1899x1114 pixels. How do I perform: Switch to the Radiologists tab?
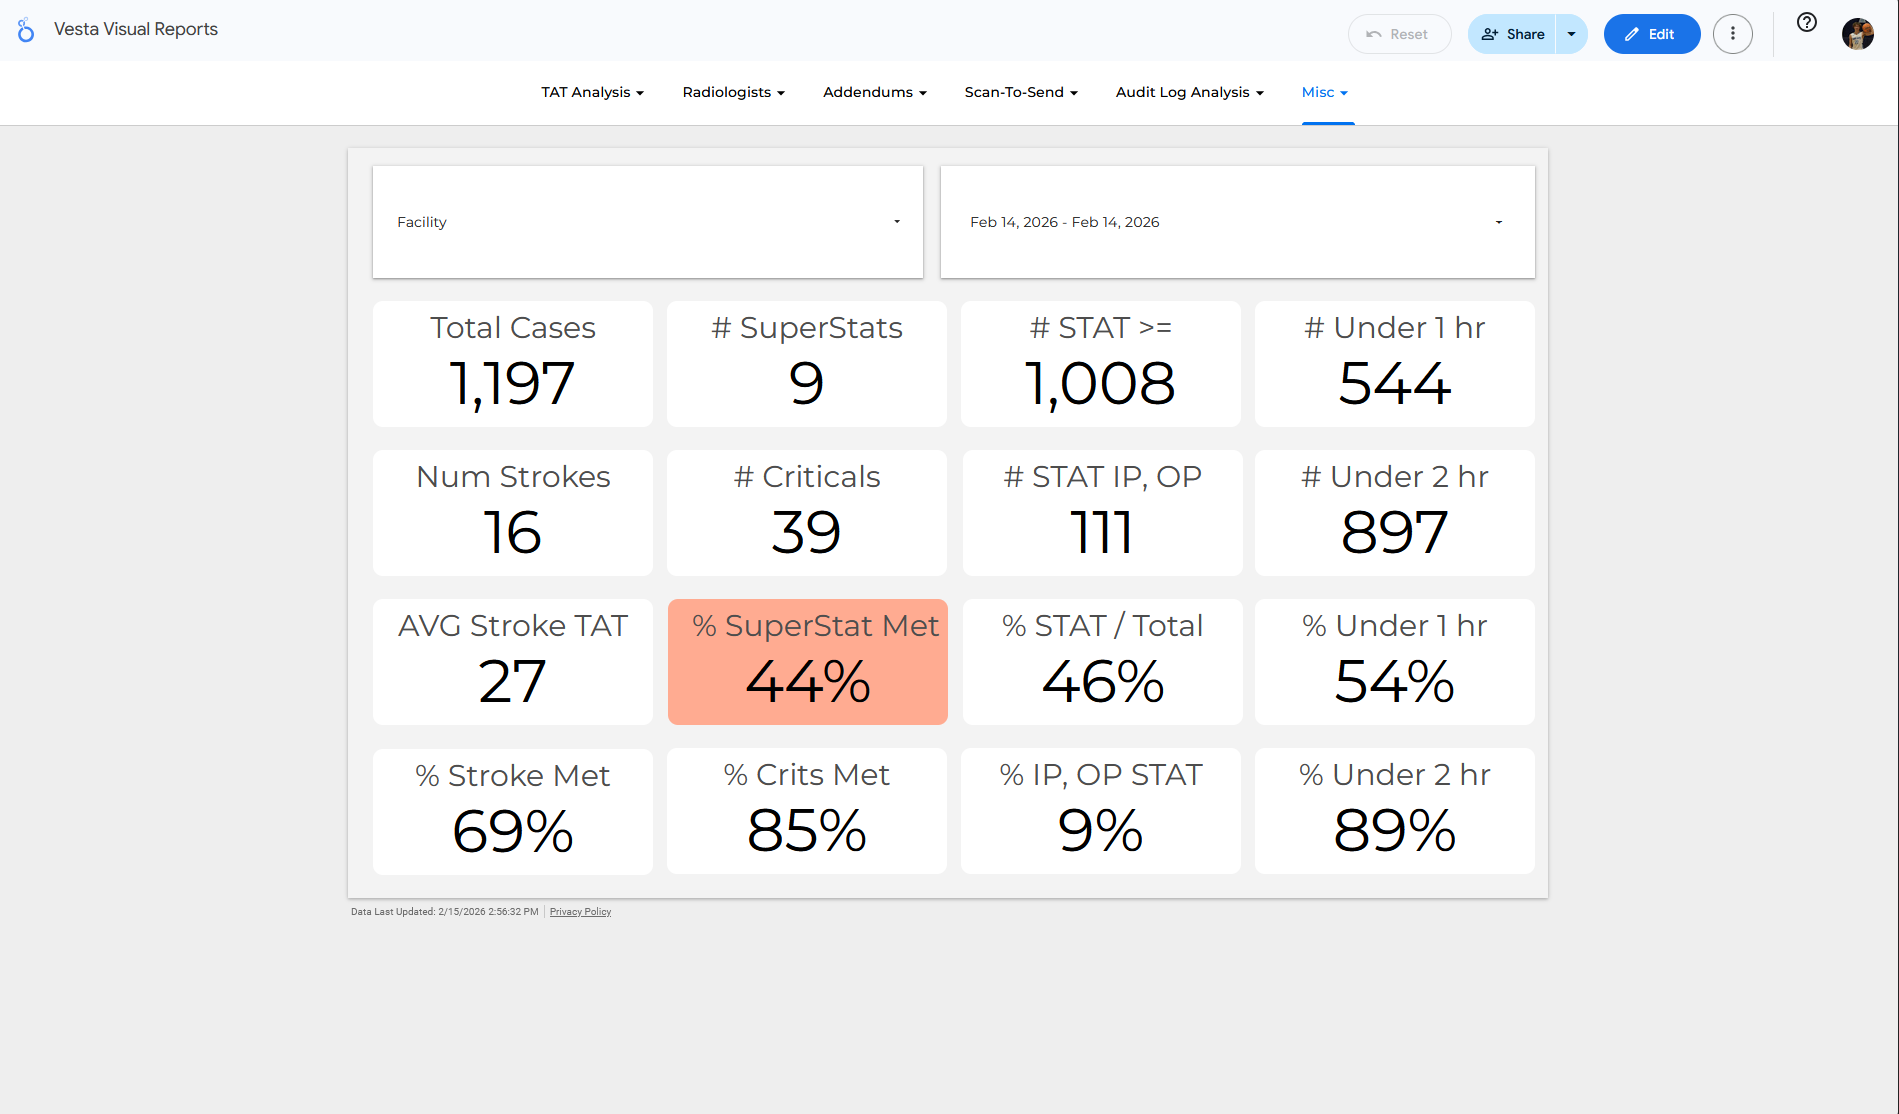coord(732,92)
